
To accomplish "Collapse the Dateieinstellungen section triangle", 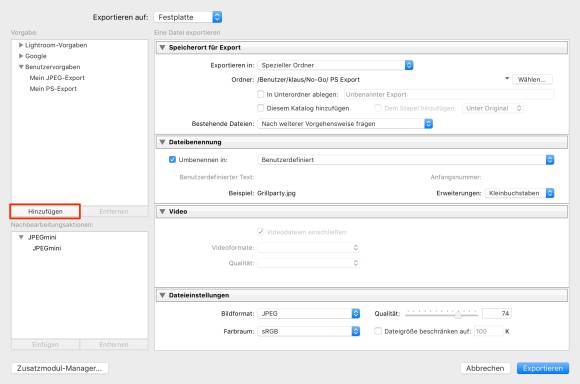I will 162,295.
